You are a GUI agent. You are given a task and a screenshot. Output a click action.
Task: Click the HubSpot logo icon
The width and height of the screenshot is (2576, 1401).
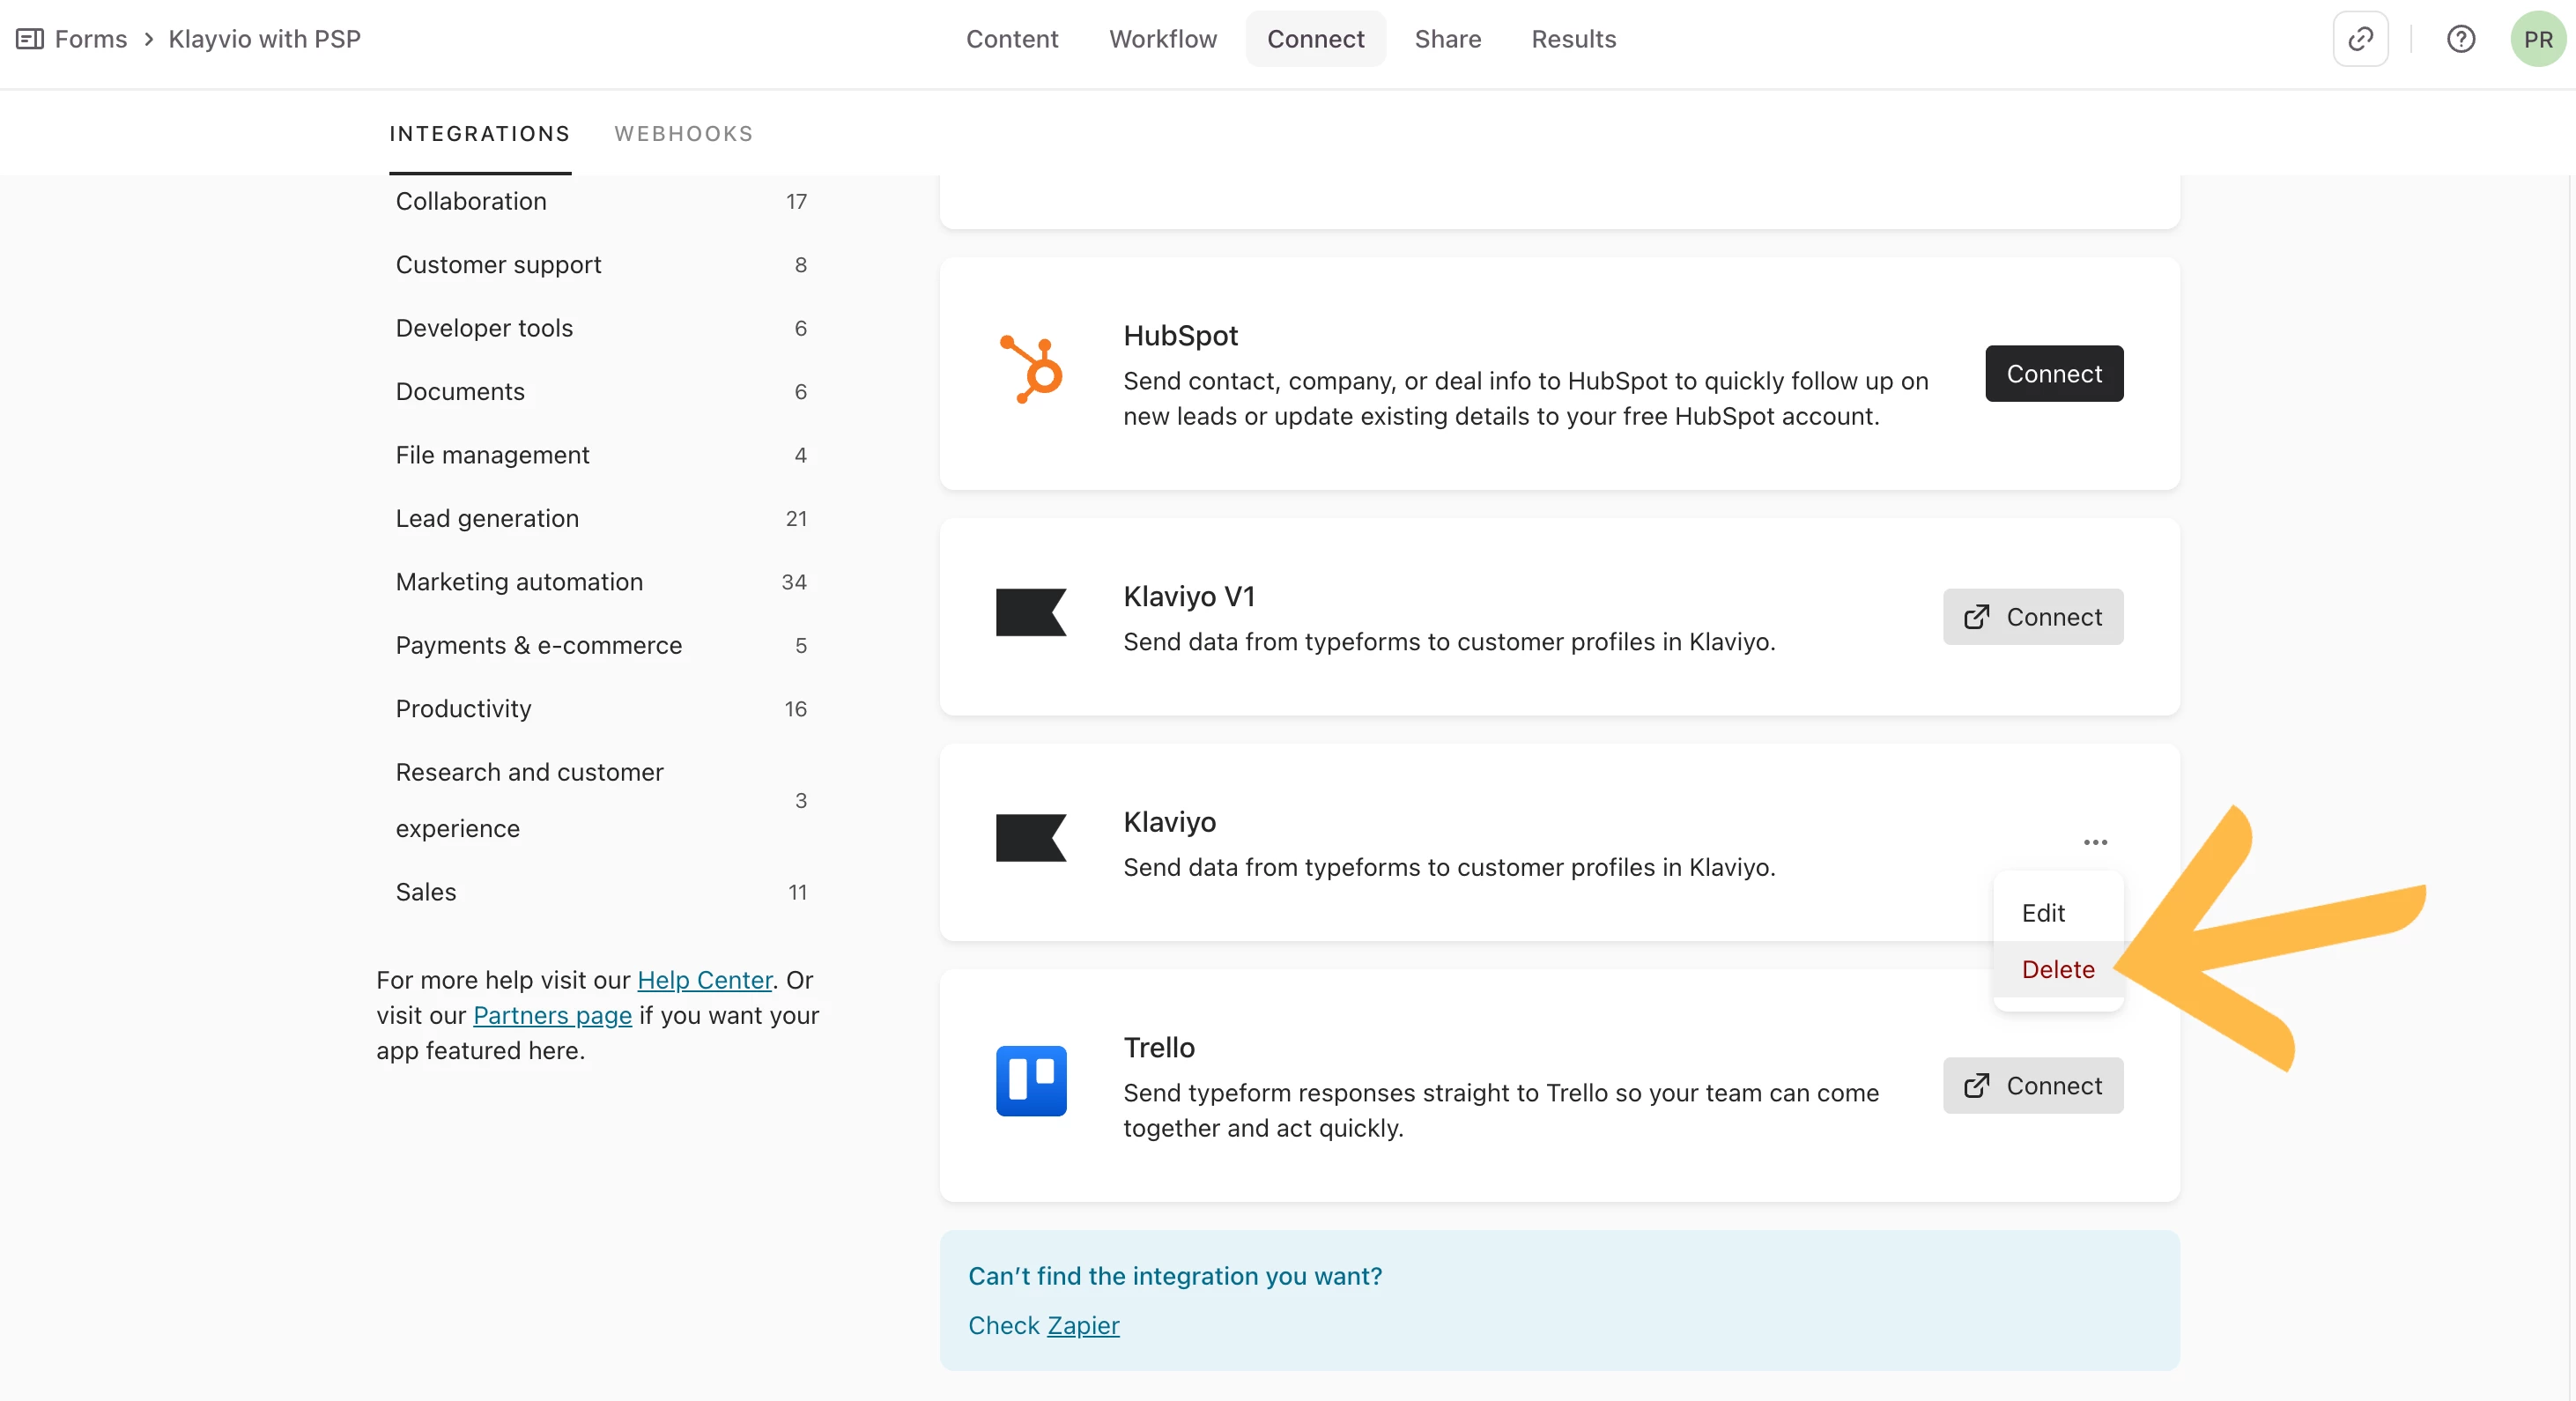click(1031, 370)
